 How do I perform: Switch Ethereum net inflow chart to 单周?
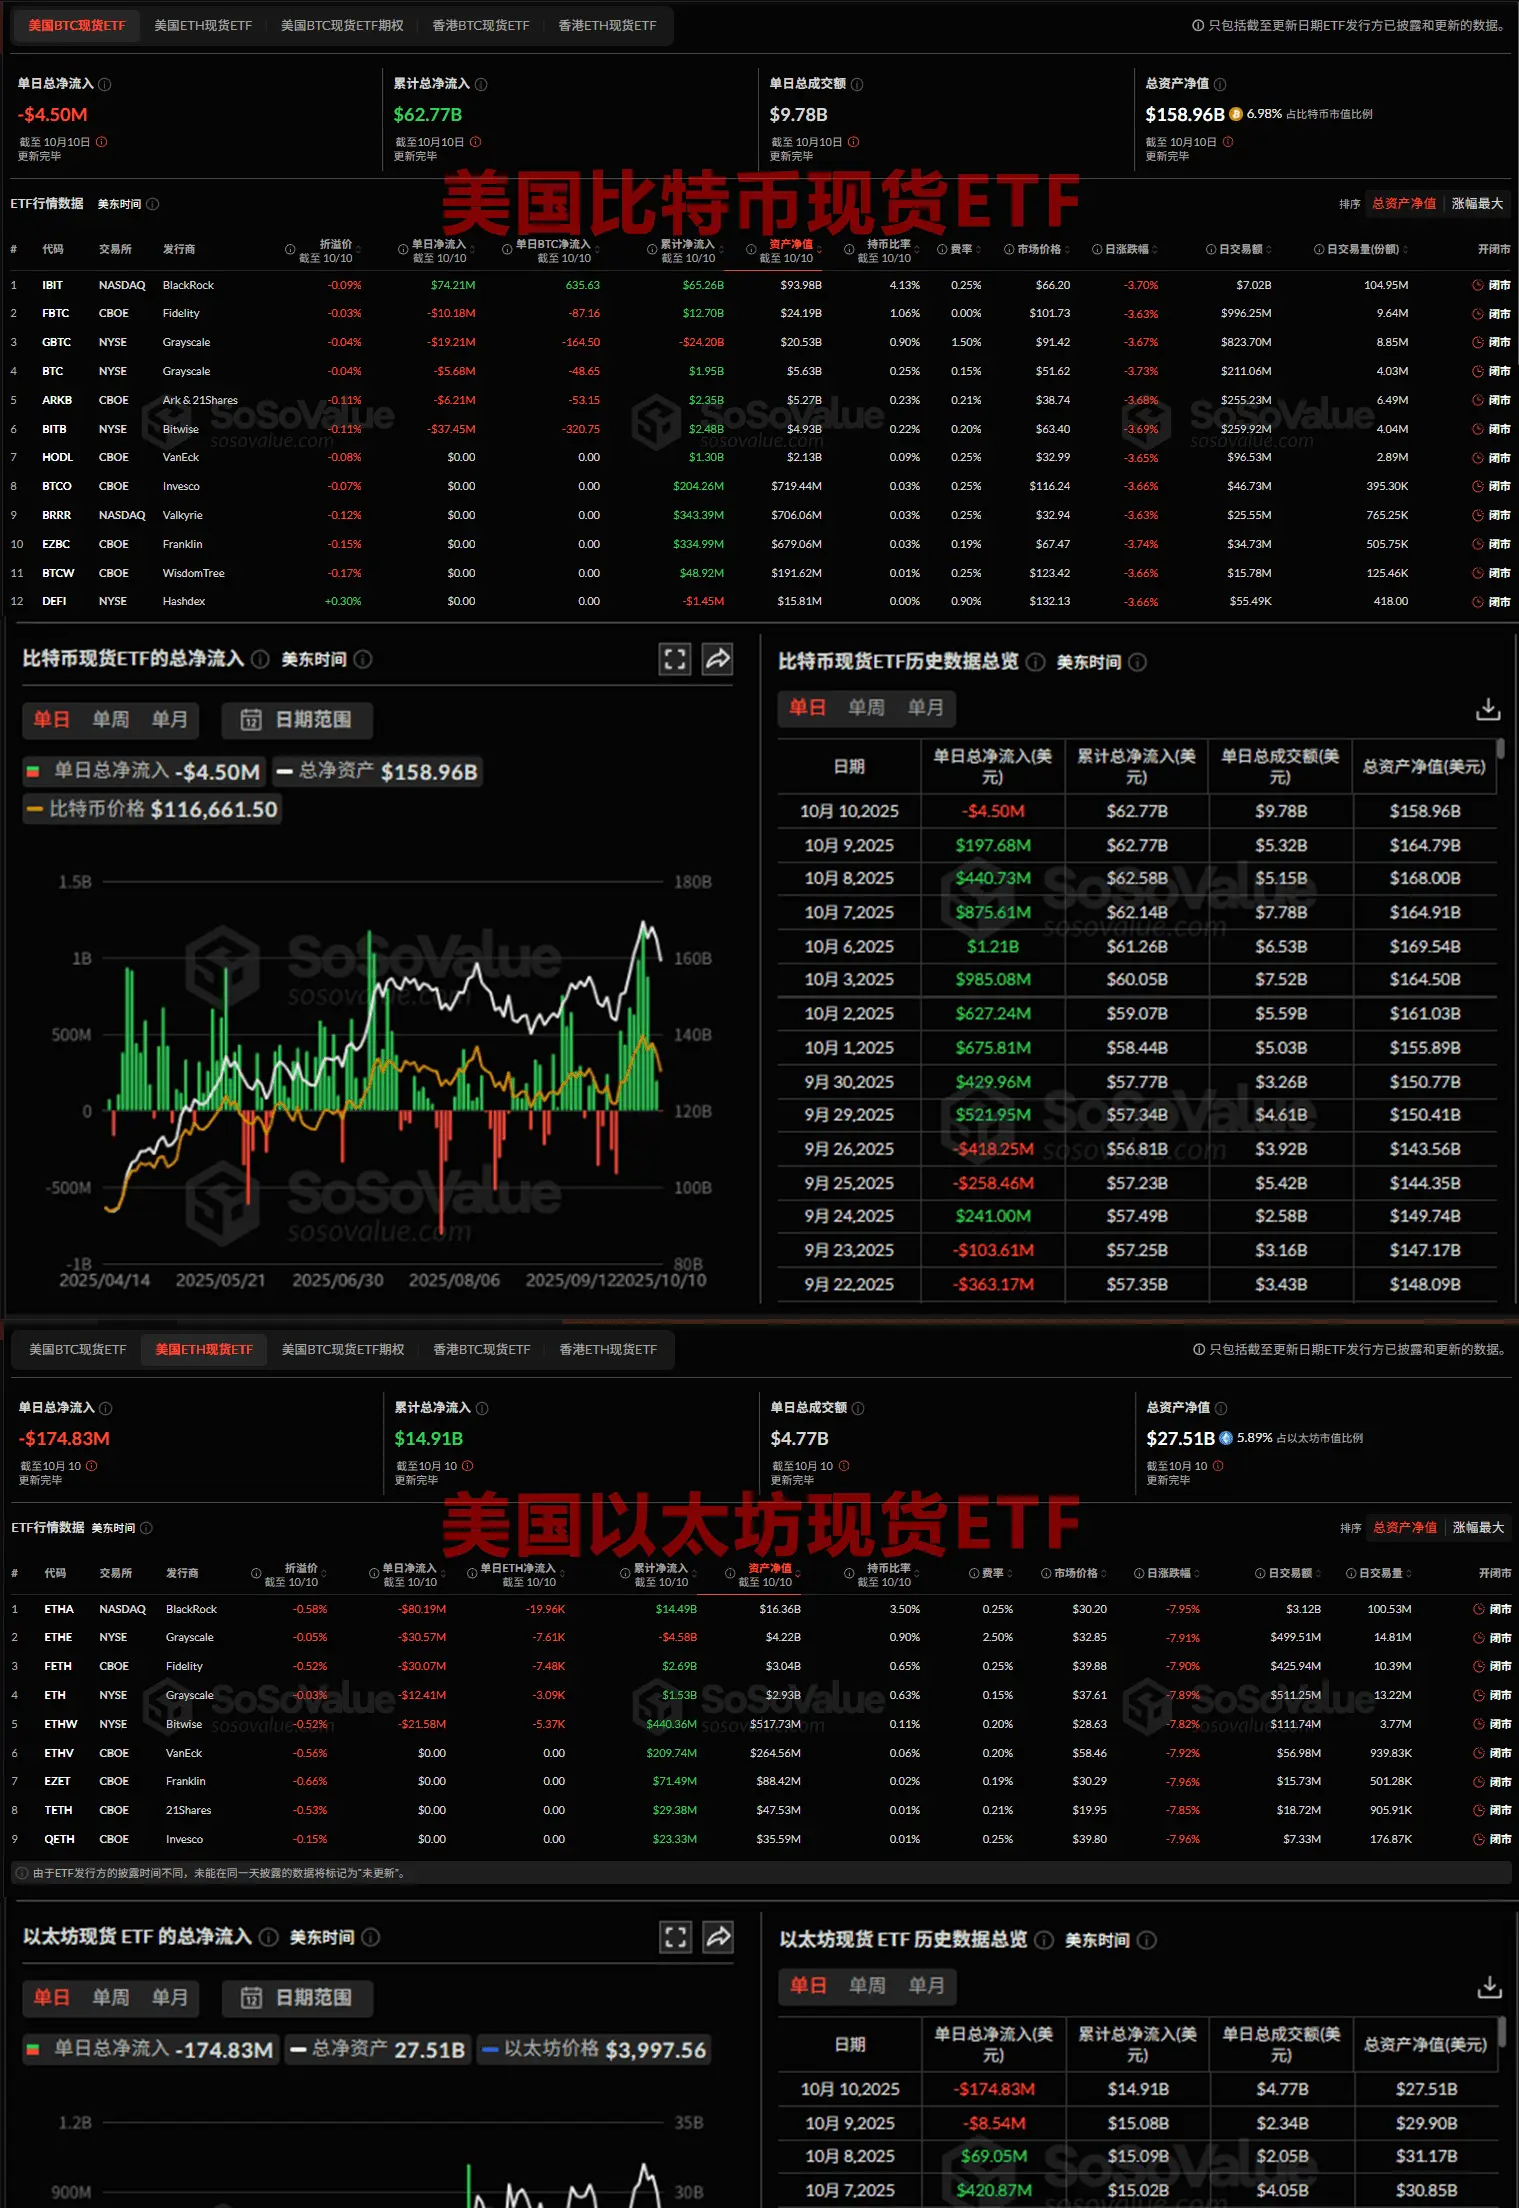click(111, 1998)
